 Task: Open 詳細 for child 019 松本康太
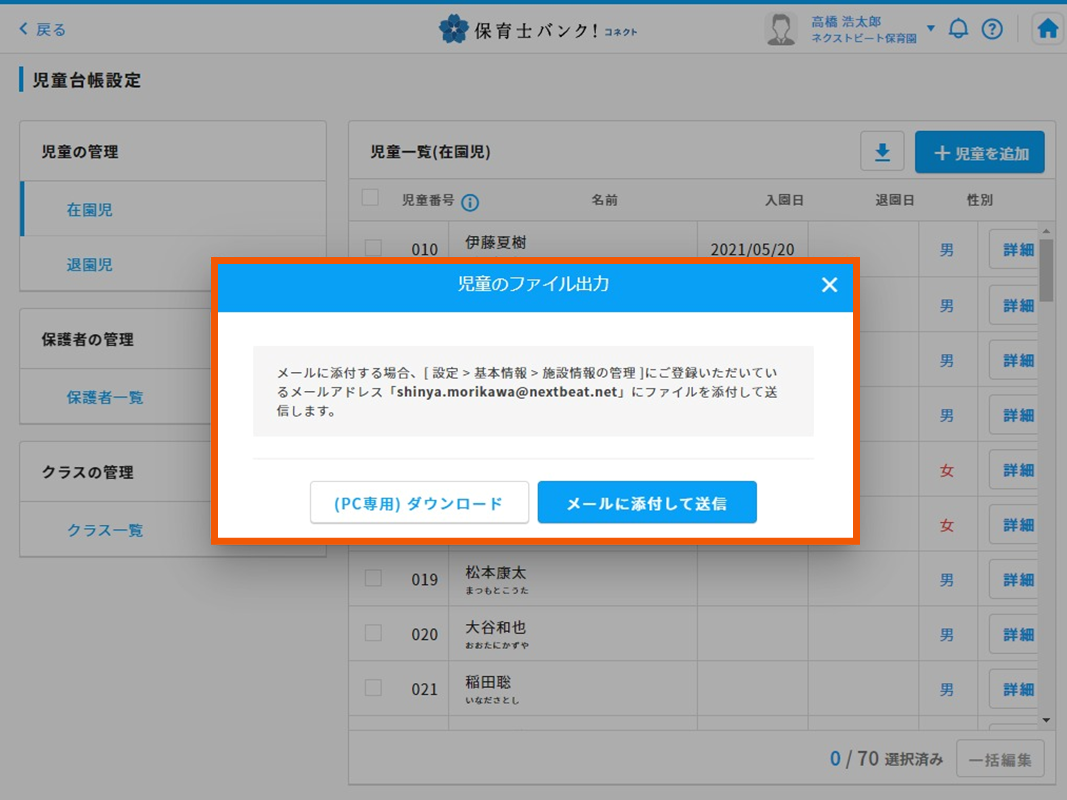click(1017, 579)
